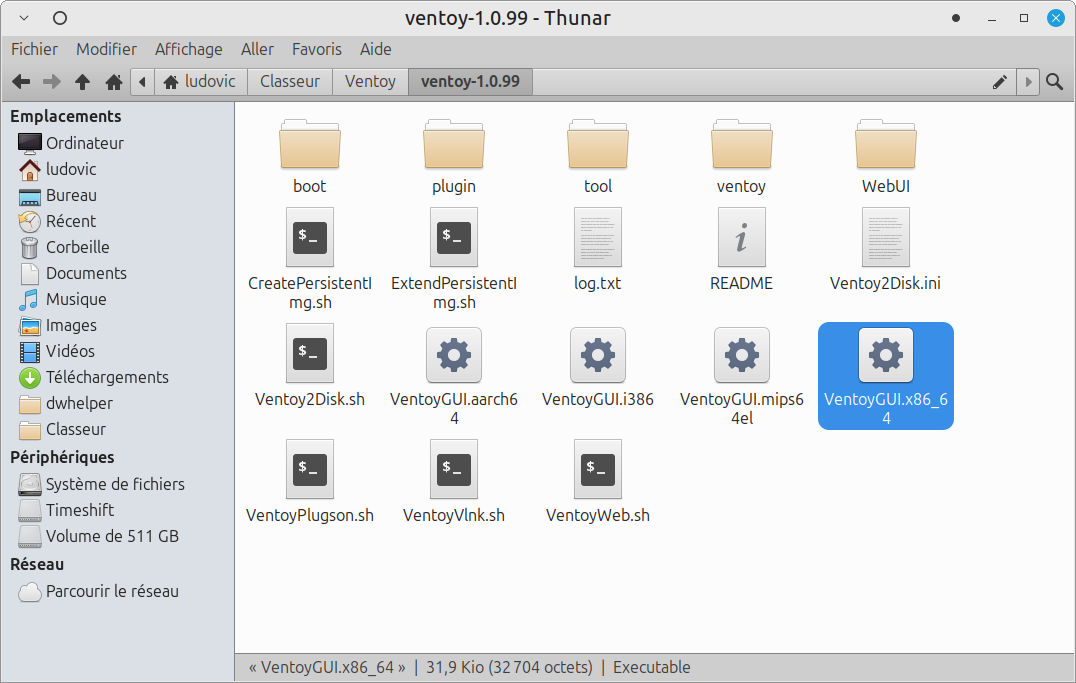Open the window menu chevron in title bar
Image resolution: width=1076 pixels, height=683 pixels.
tap(24, 18)
